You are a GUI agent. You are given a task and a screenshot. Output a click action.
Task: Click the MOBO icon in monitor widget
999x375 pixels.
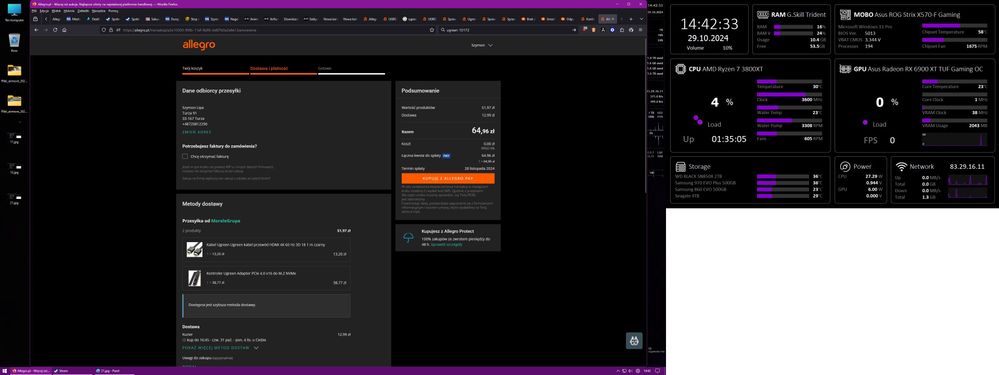click(845, 14)
